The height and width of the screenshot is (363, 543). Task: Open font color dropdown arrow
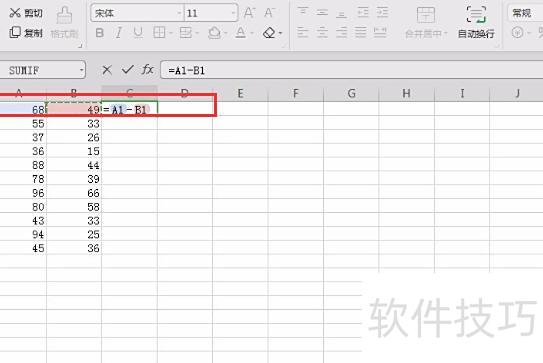252,33
